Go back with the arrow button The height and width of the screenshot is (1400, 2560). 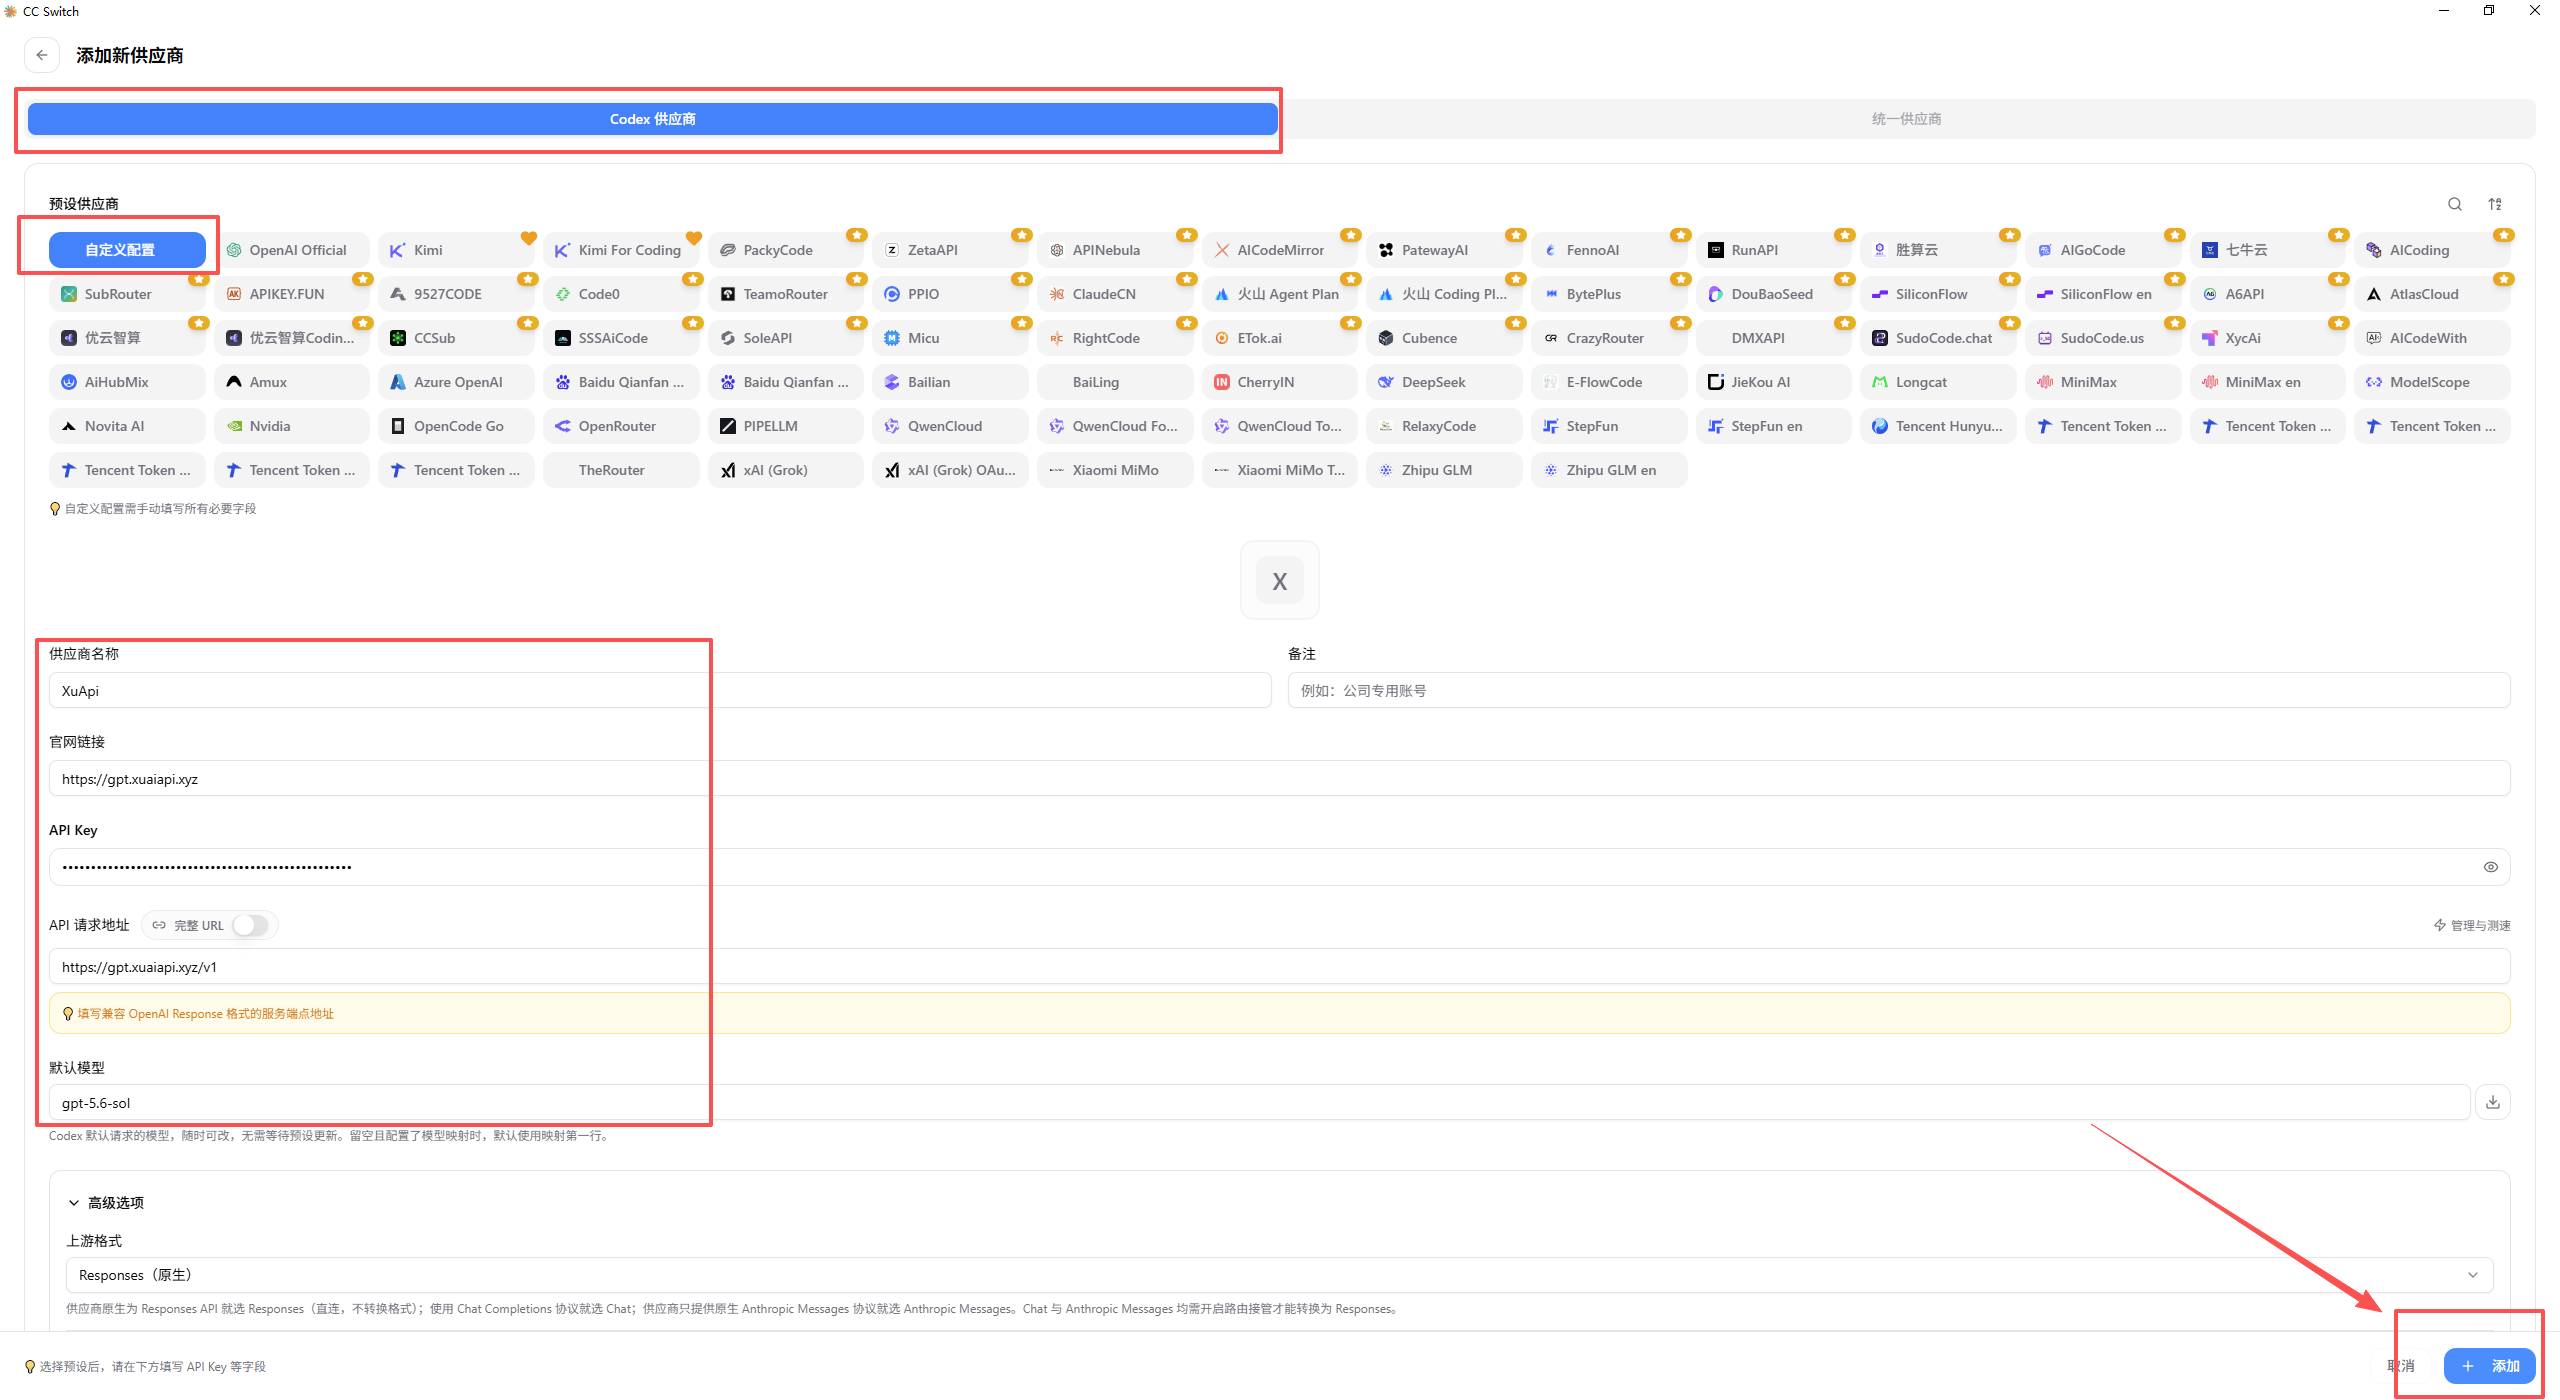click(x=41, y=55)
